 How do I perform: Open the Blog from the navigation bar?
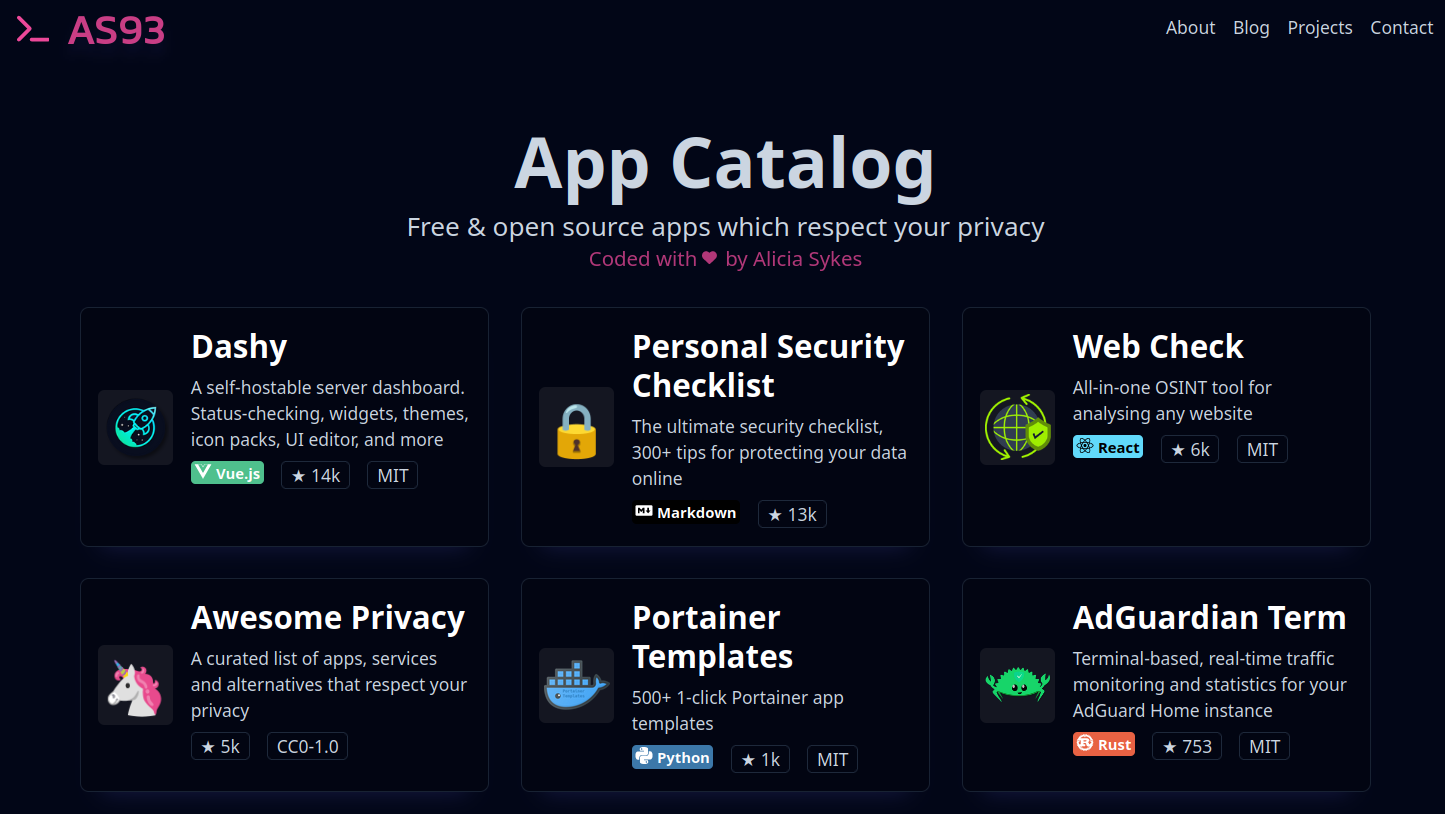1251,28
